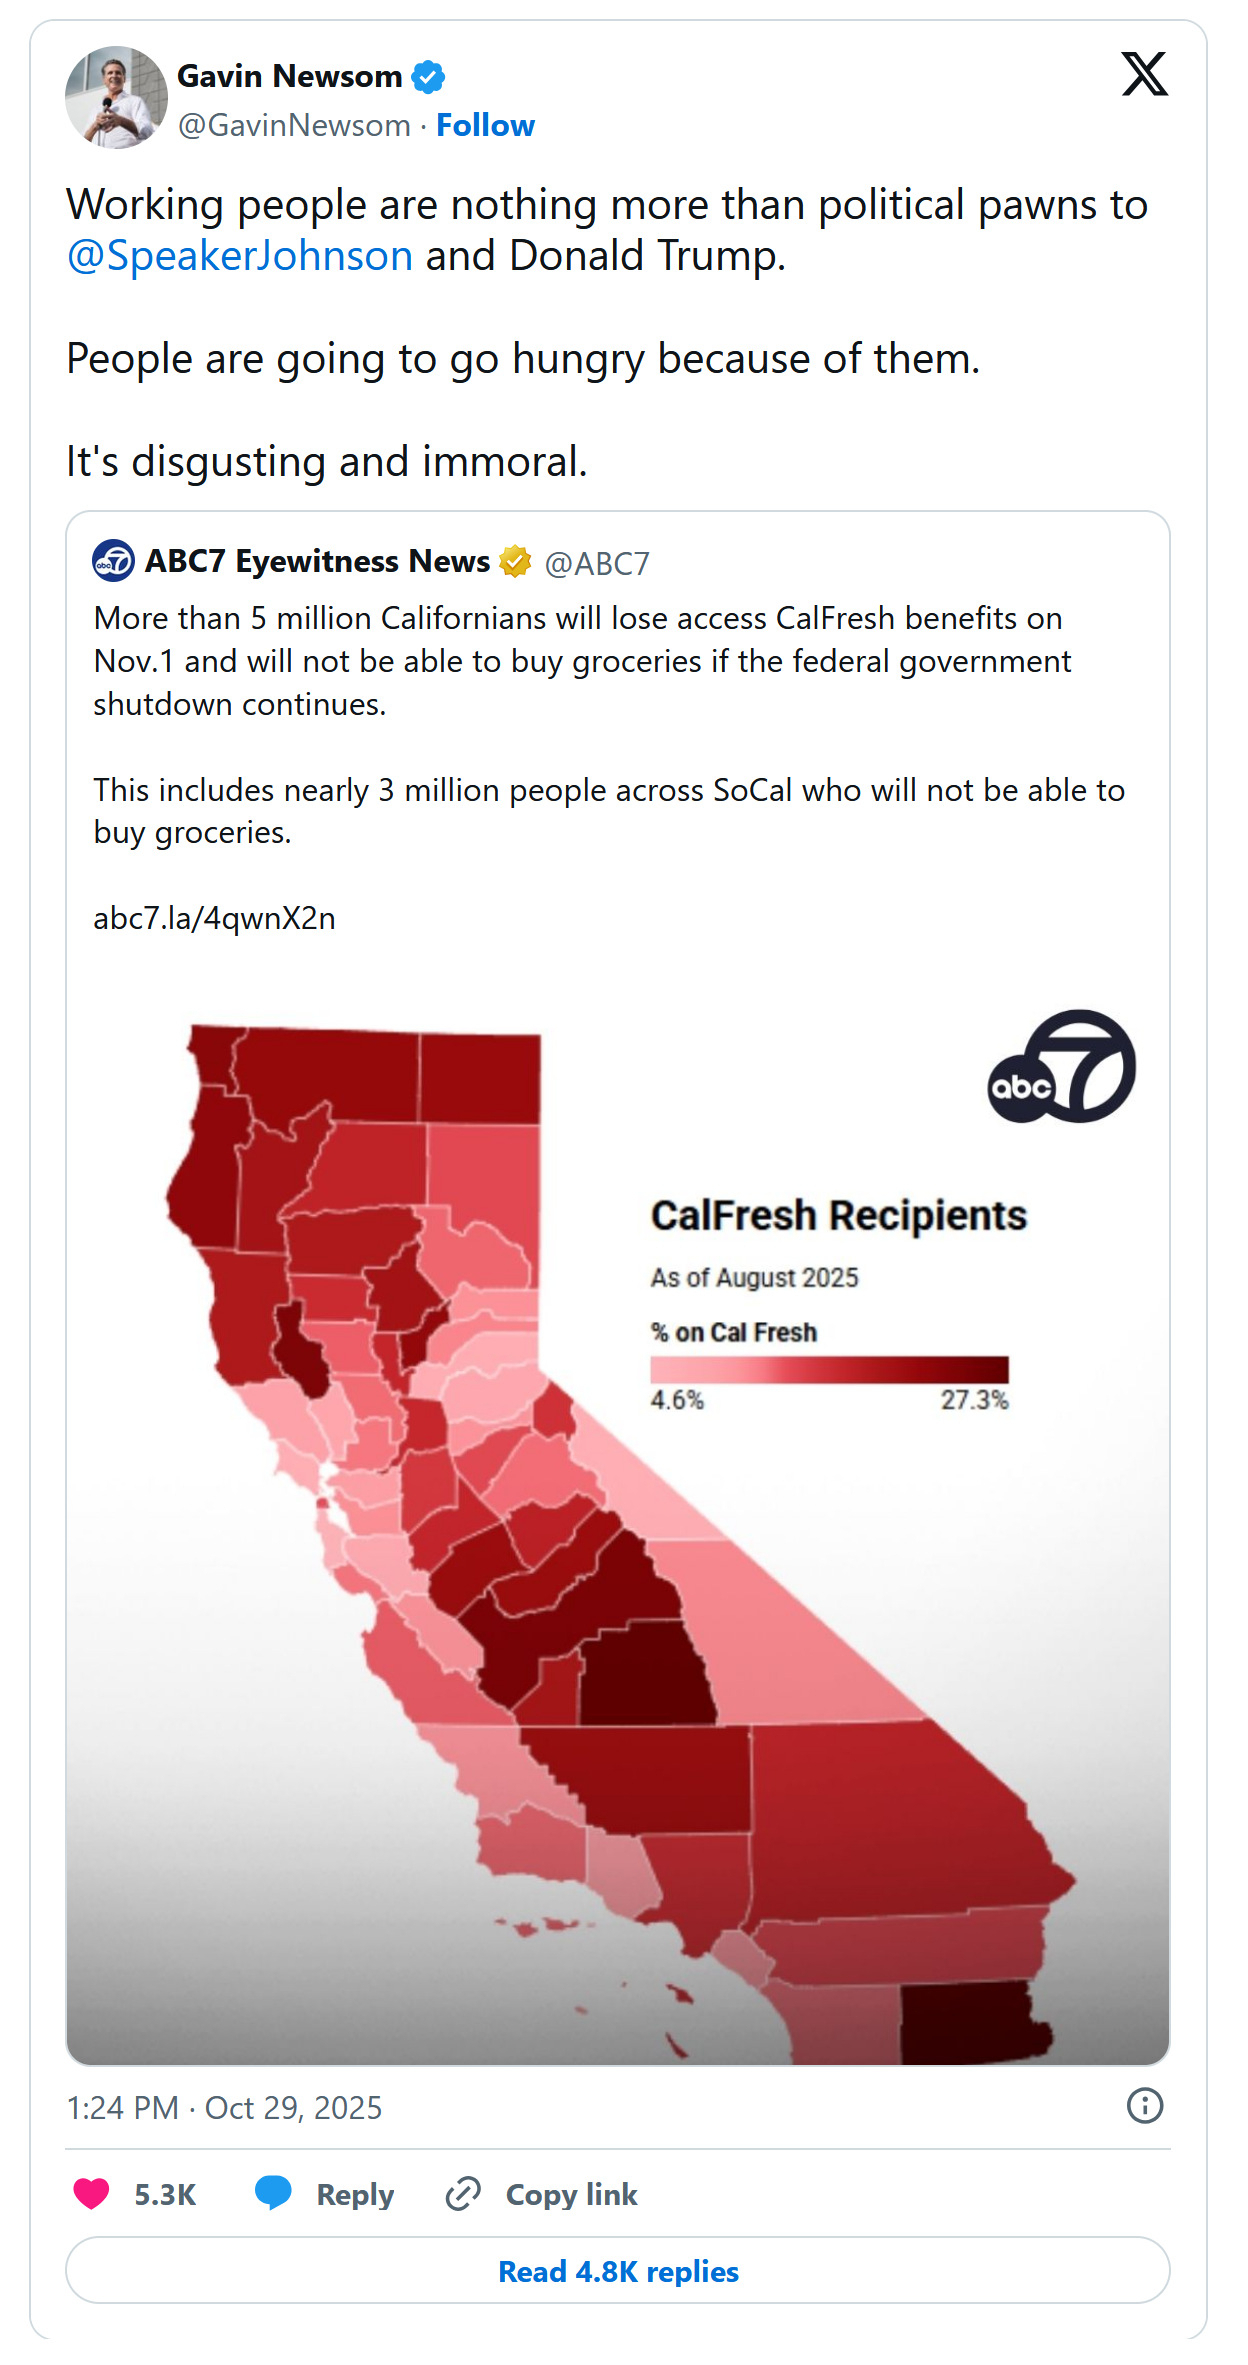Viewport: 1248px width, 2365px height.
Task: Click the @ABC7 handle in quoted tweet
Action: tap(597, 564)
